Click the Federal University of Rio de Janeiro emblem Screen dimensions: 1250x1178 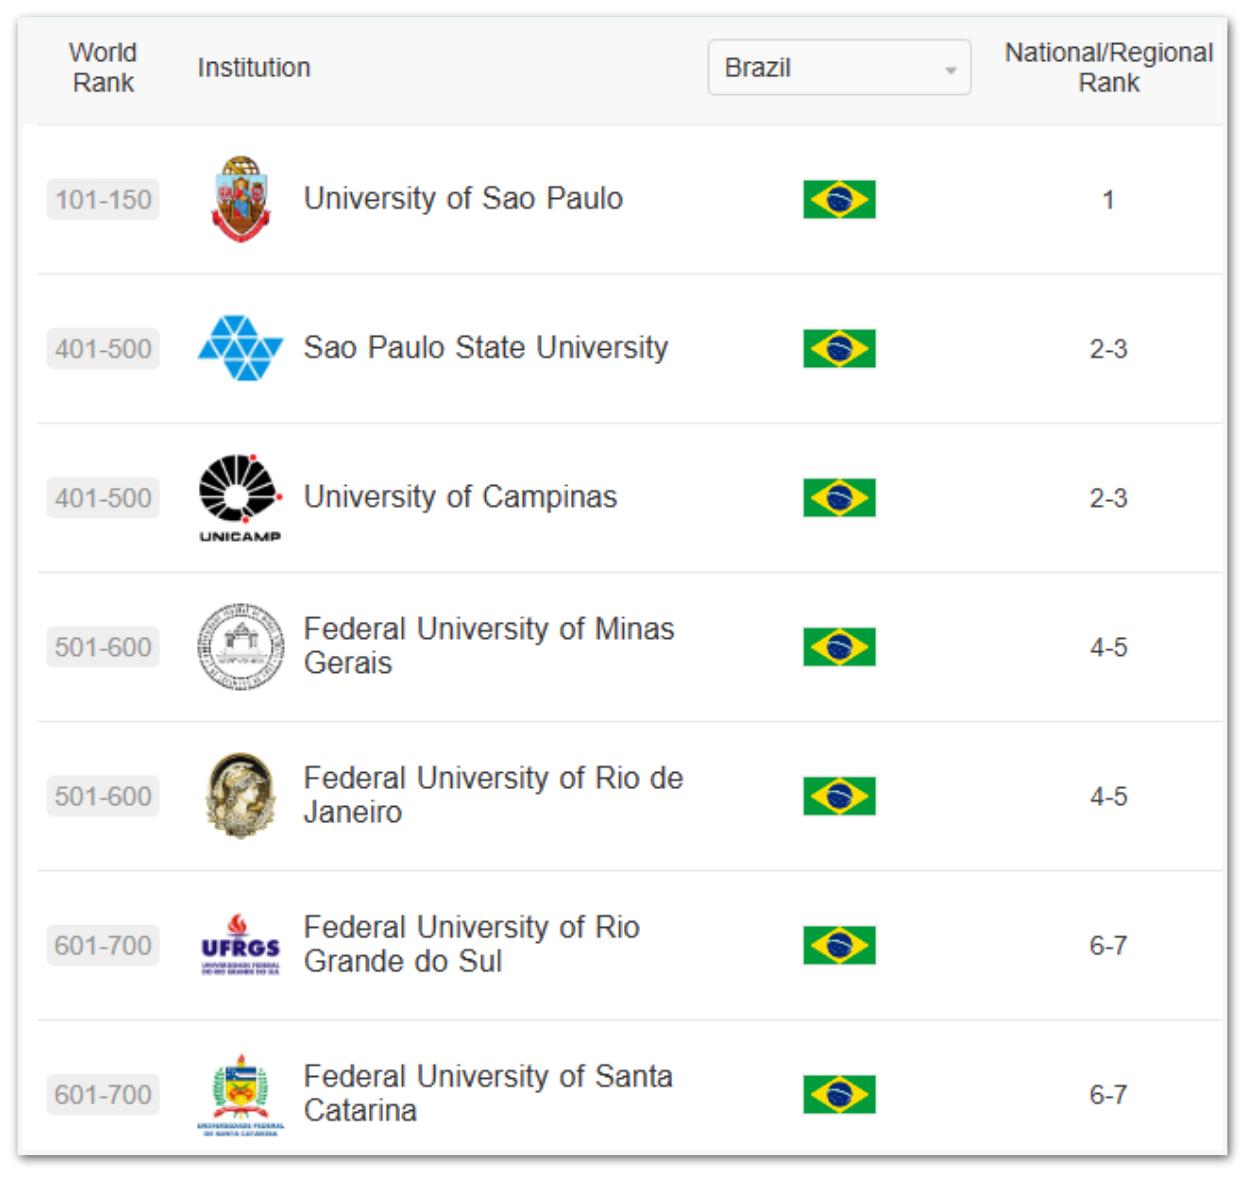240,796
